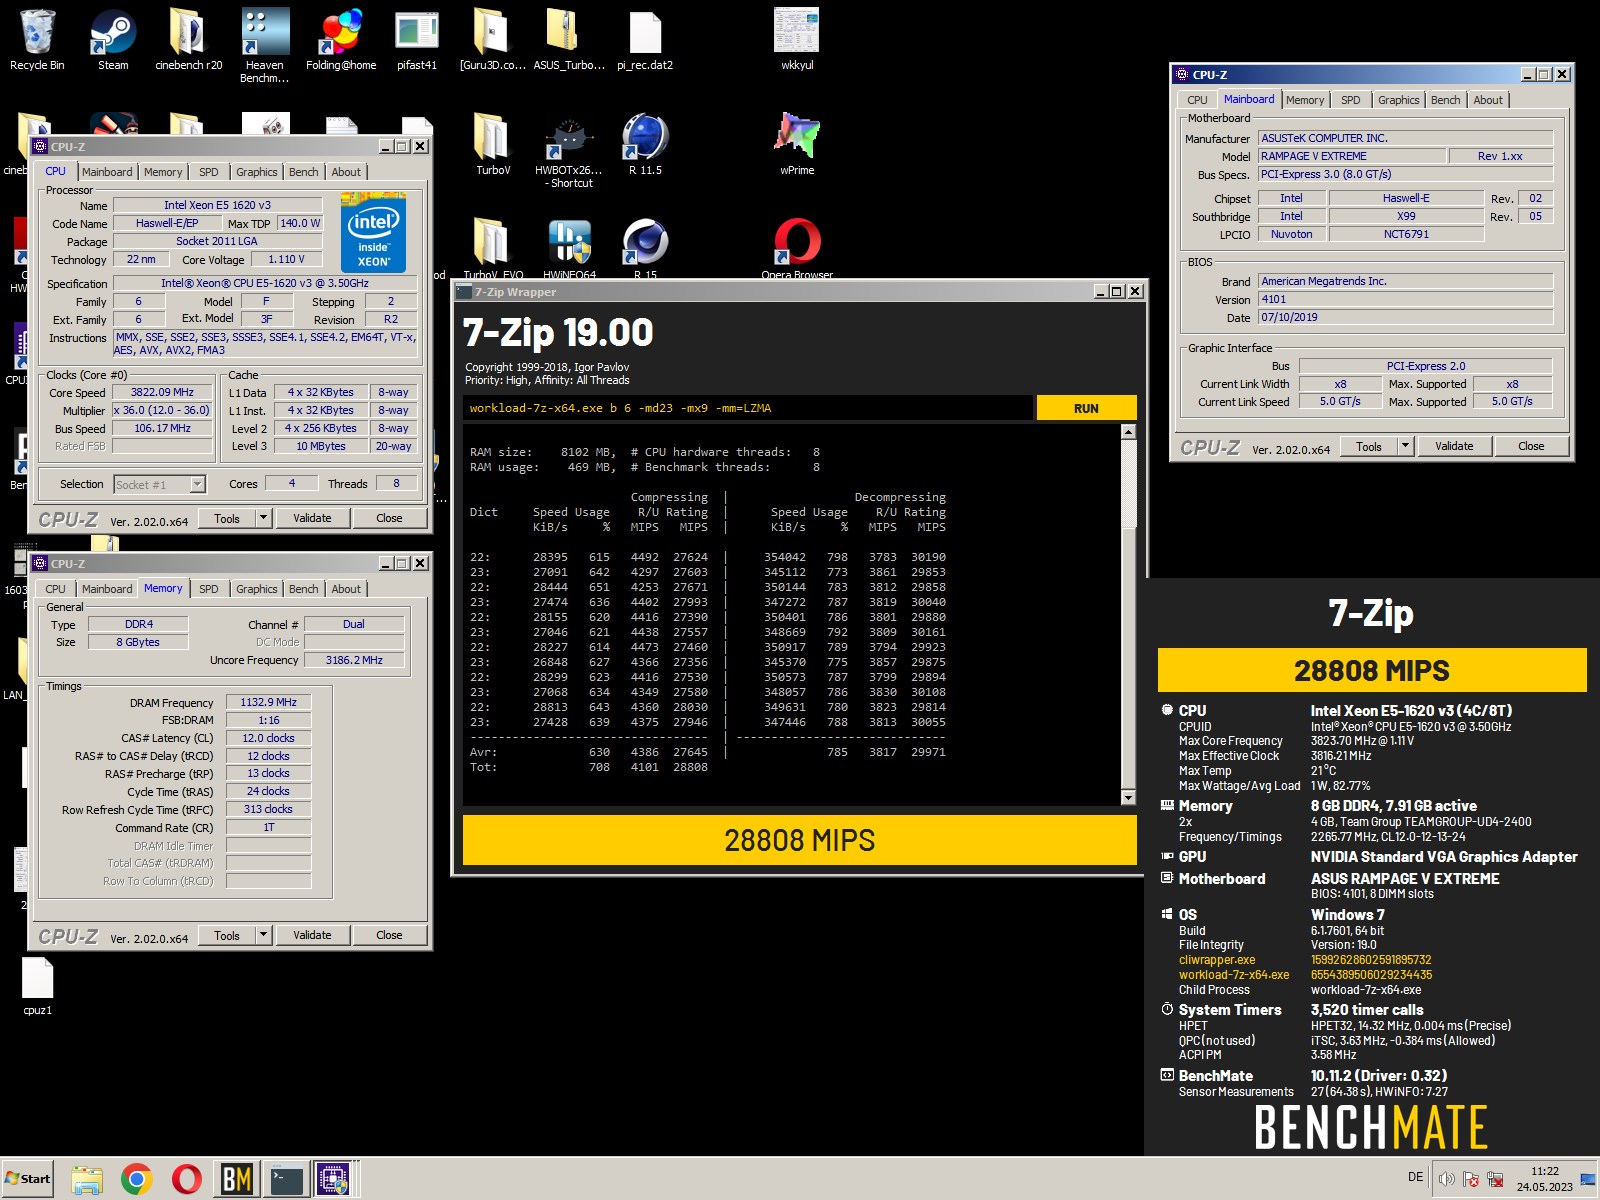
Task: Open the TurboV folder icon
Action: tap(493, 145)
